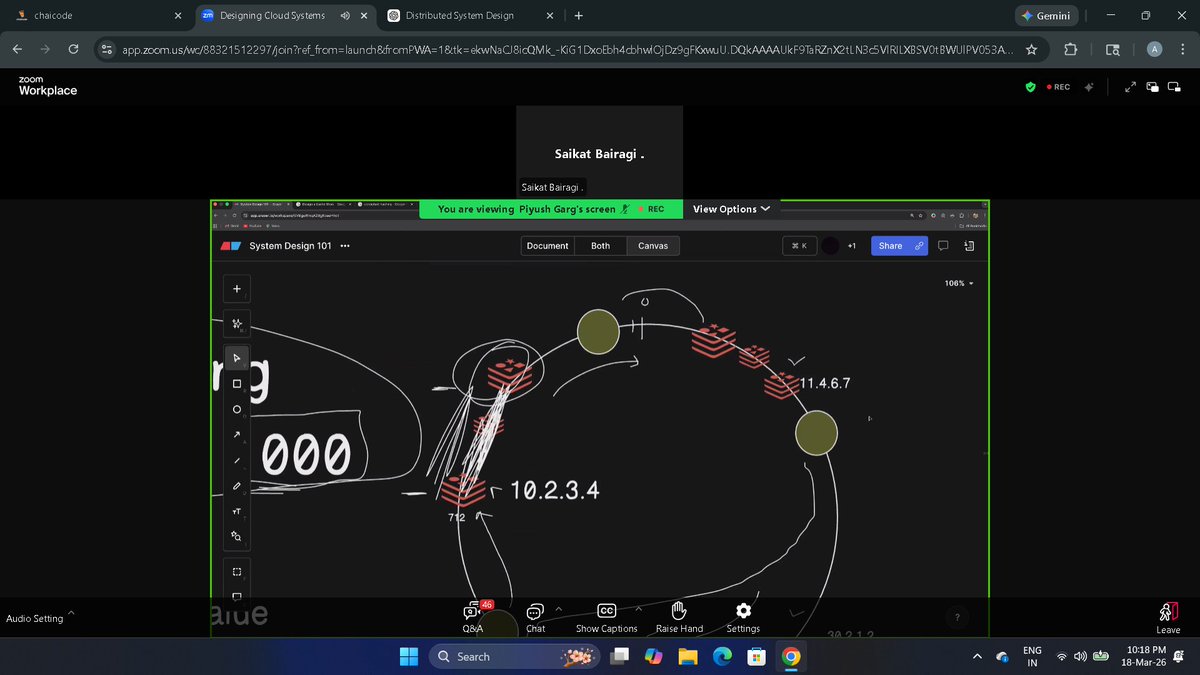Open the Zoom Chat panel
Image resolution: width=1200 pixels, height=675 pixels.
tap(535, 617)
